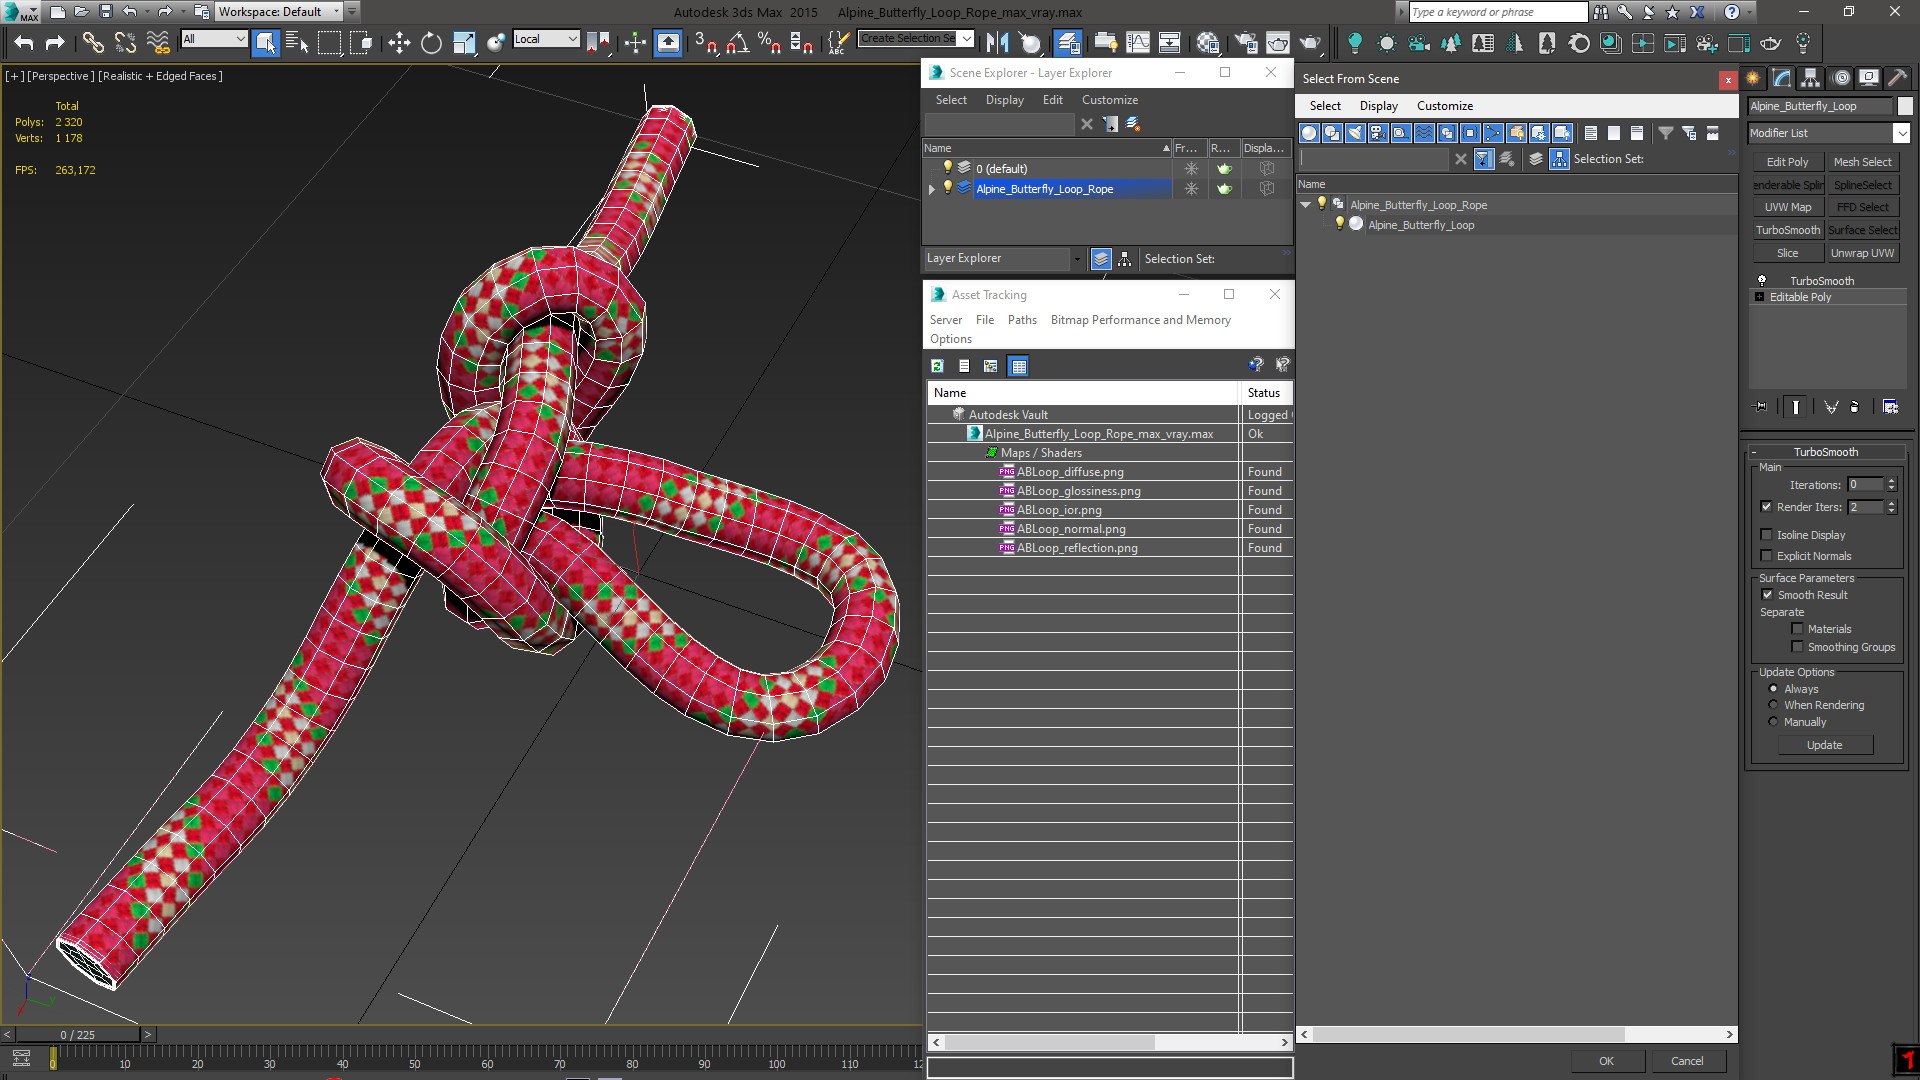Image resolution: width=1920 pixels, height=1080 pixels.
Task: Enable the Isoline Display checkbox
Action: [x=1766, y=535]
